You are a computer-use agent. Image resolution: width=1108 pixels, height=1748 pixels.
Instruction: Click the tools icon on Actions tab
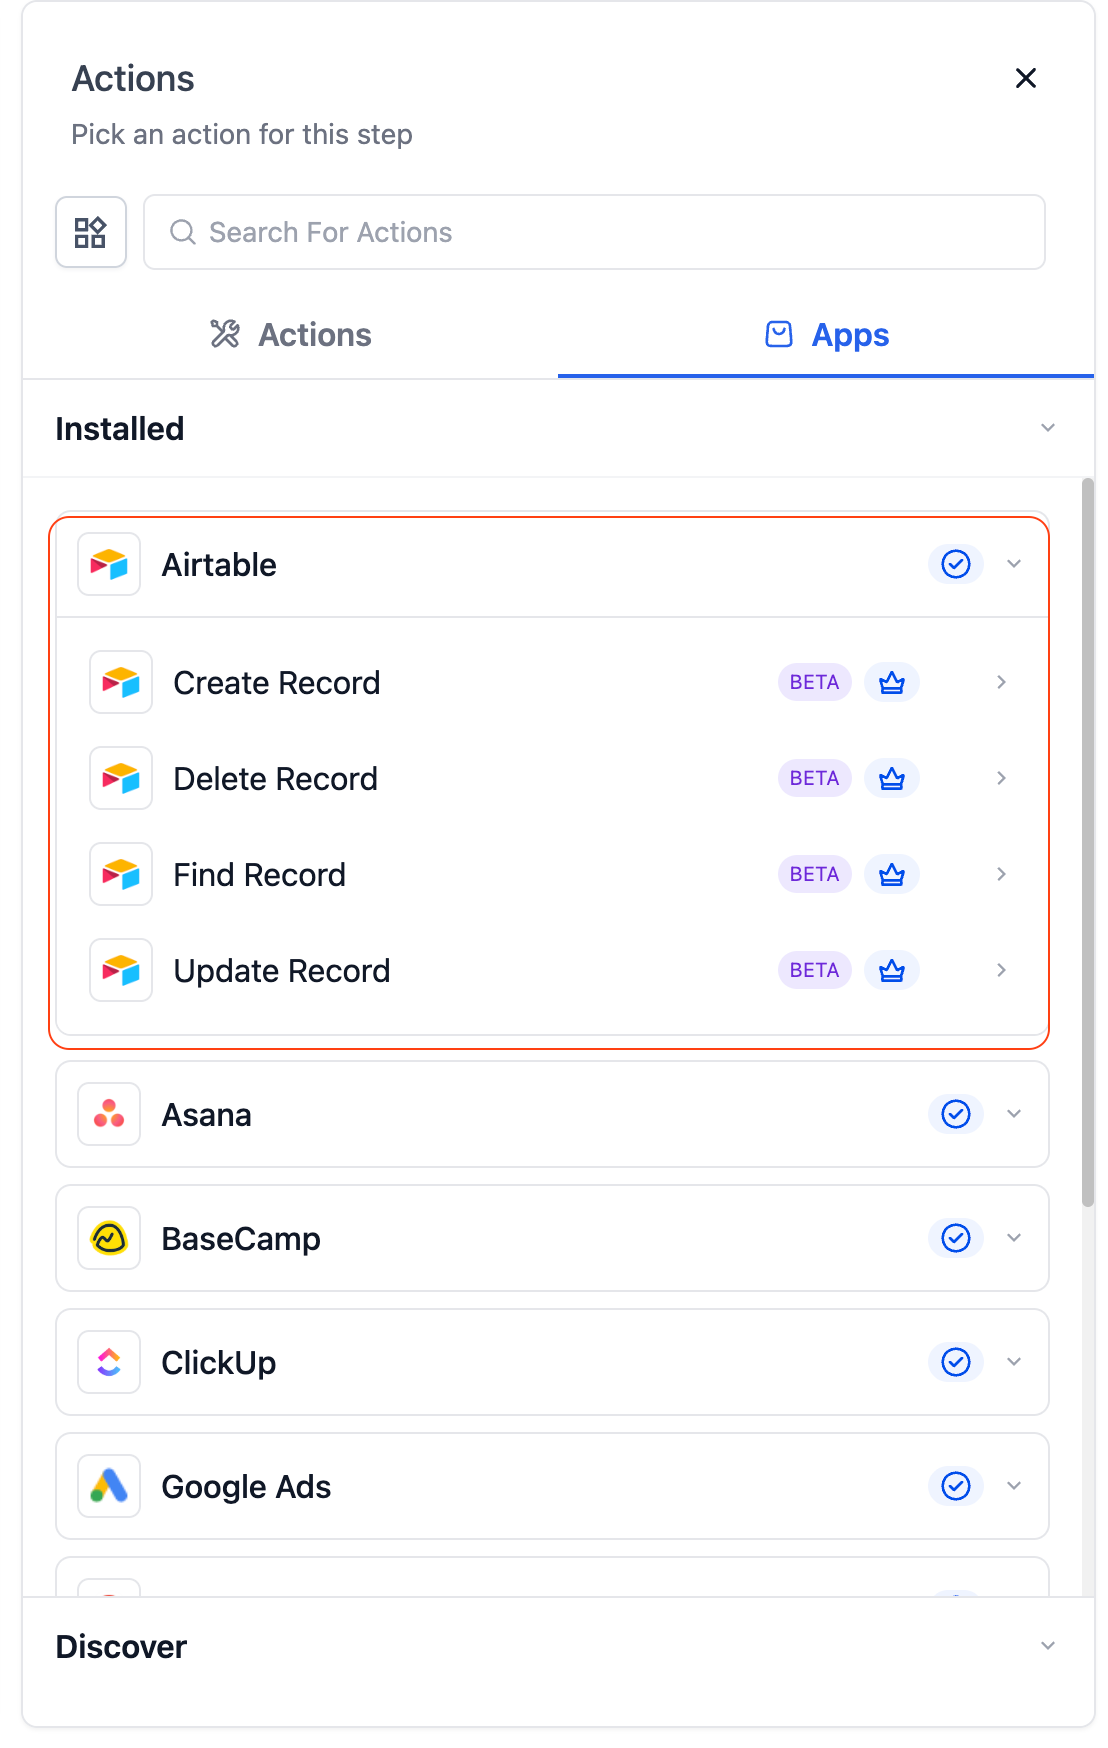coord(225,334)
